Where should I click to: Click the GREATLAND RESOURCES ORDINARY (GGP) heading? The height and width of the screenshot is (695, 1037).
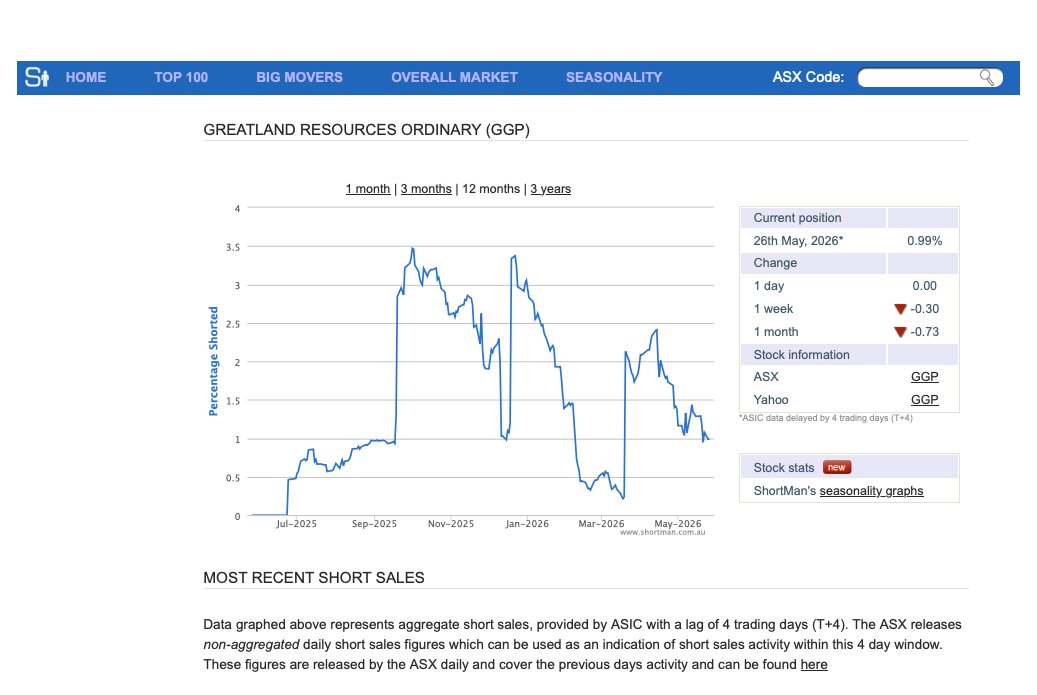366,130
